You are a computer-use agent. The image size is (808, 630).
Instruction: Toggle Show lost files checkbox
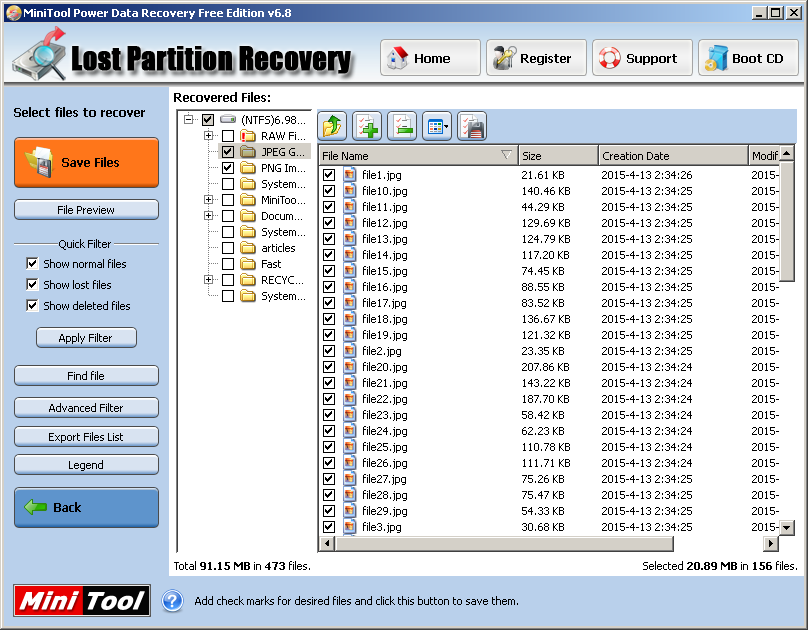(x=32, y=284)
